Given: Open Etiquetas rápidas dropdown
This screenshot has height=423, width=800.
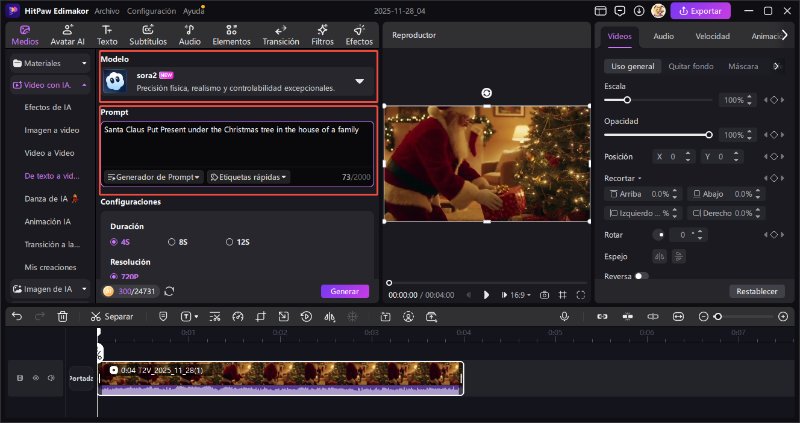Looking at the screenshot, I should coord(248,177).
